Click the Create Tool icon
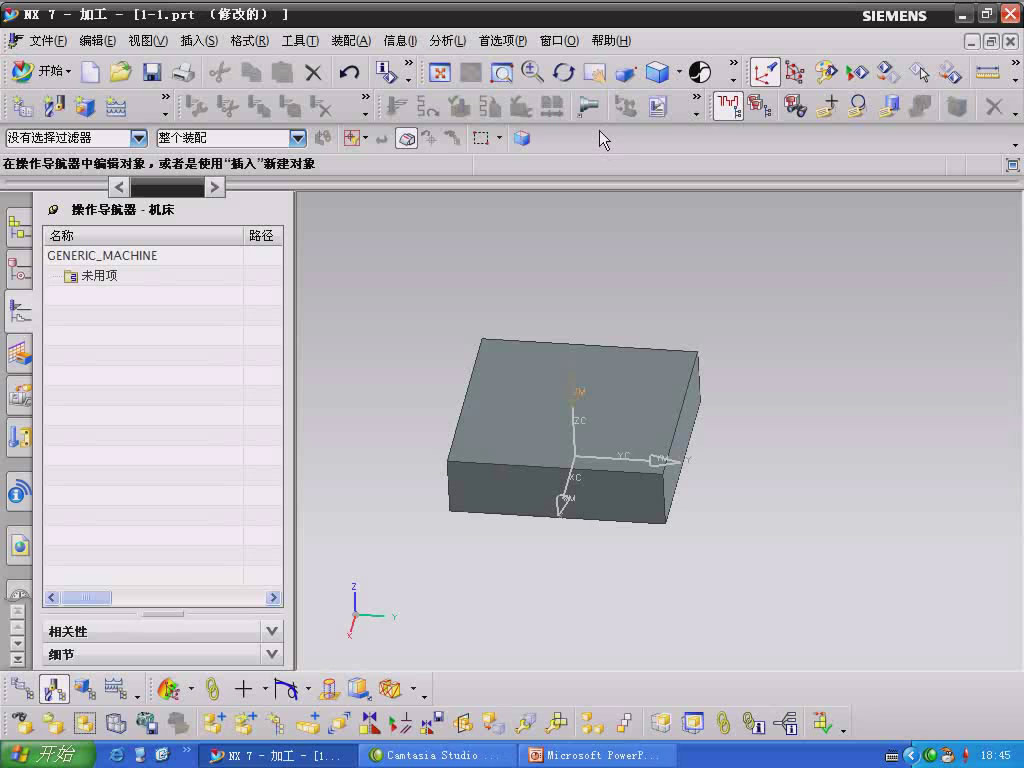Image resolution: width=1024 pixels, height=768 pixels. (x=54, y=106)
